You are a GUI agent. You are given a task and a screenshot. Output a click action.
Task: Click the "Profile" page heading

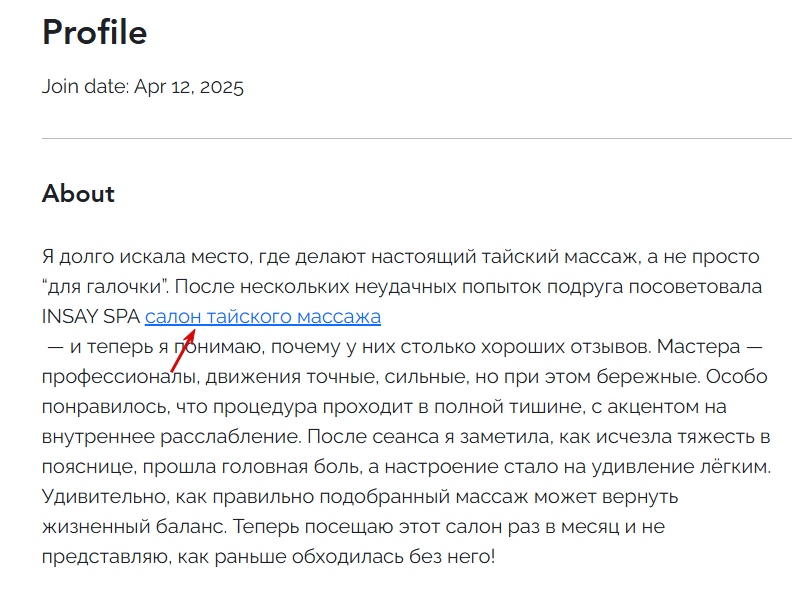pyautogui.click(x=94, y=33)
